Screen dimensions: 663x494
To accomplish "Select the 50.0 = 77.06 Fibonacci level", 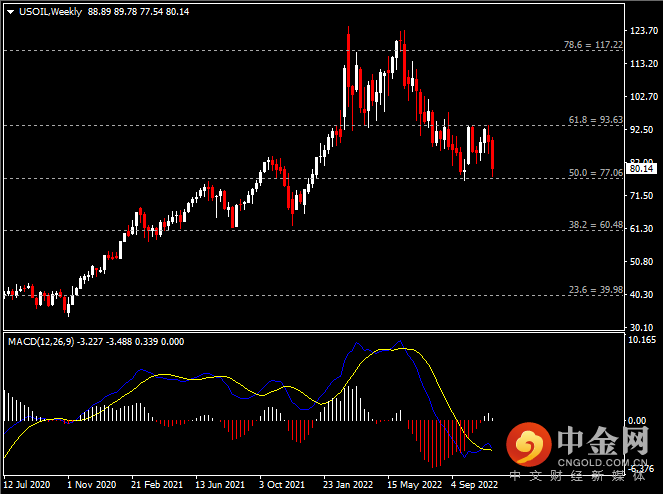I will (595, 173).
